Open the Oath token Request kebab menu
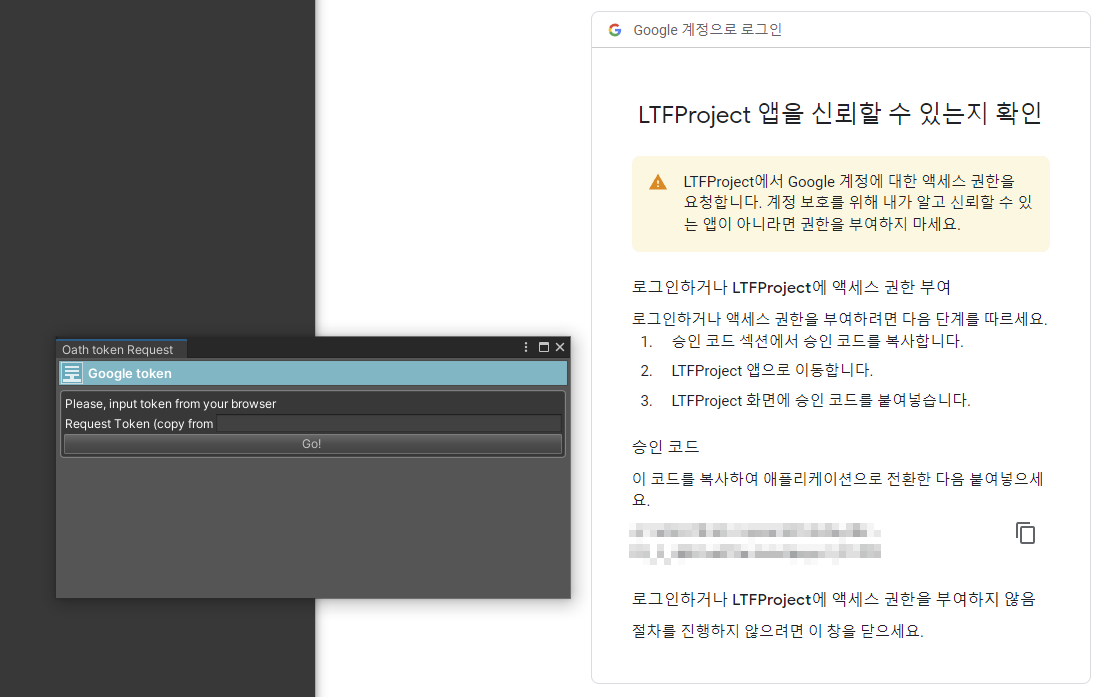The width and height of the screenshot is (1101, 697). pos(526,347)
